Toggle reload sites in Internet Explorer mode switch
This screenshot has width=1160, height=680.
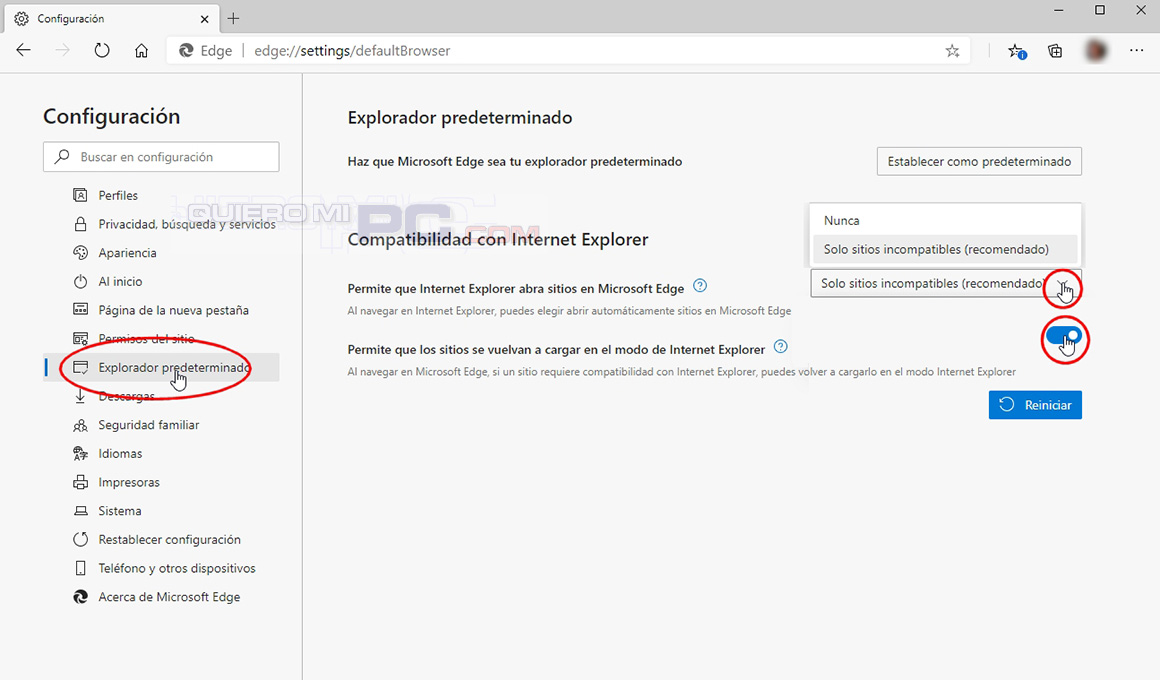click(1064, 336)
